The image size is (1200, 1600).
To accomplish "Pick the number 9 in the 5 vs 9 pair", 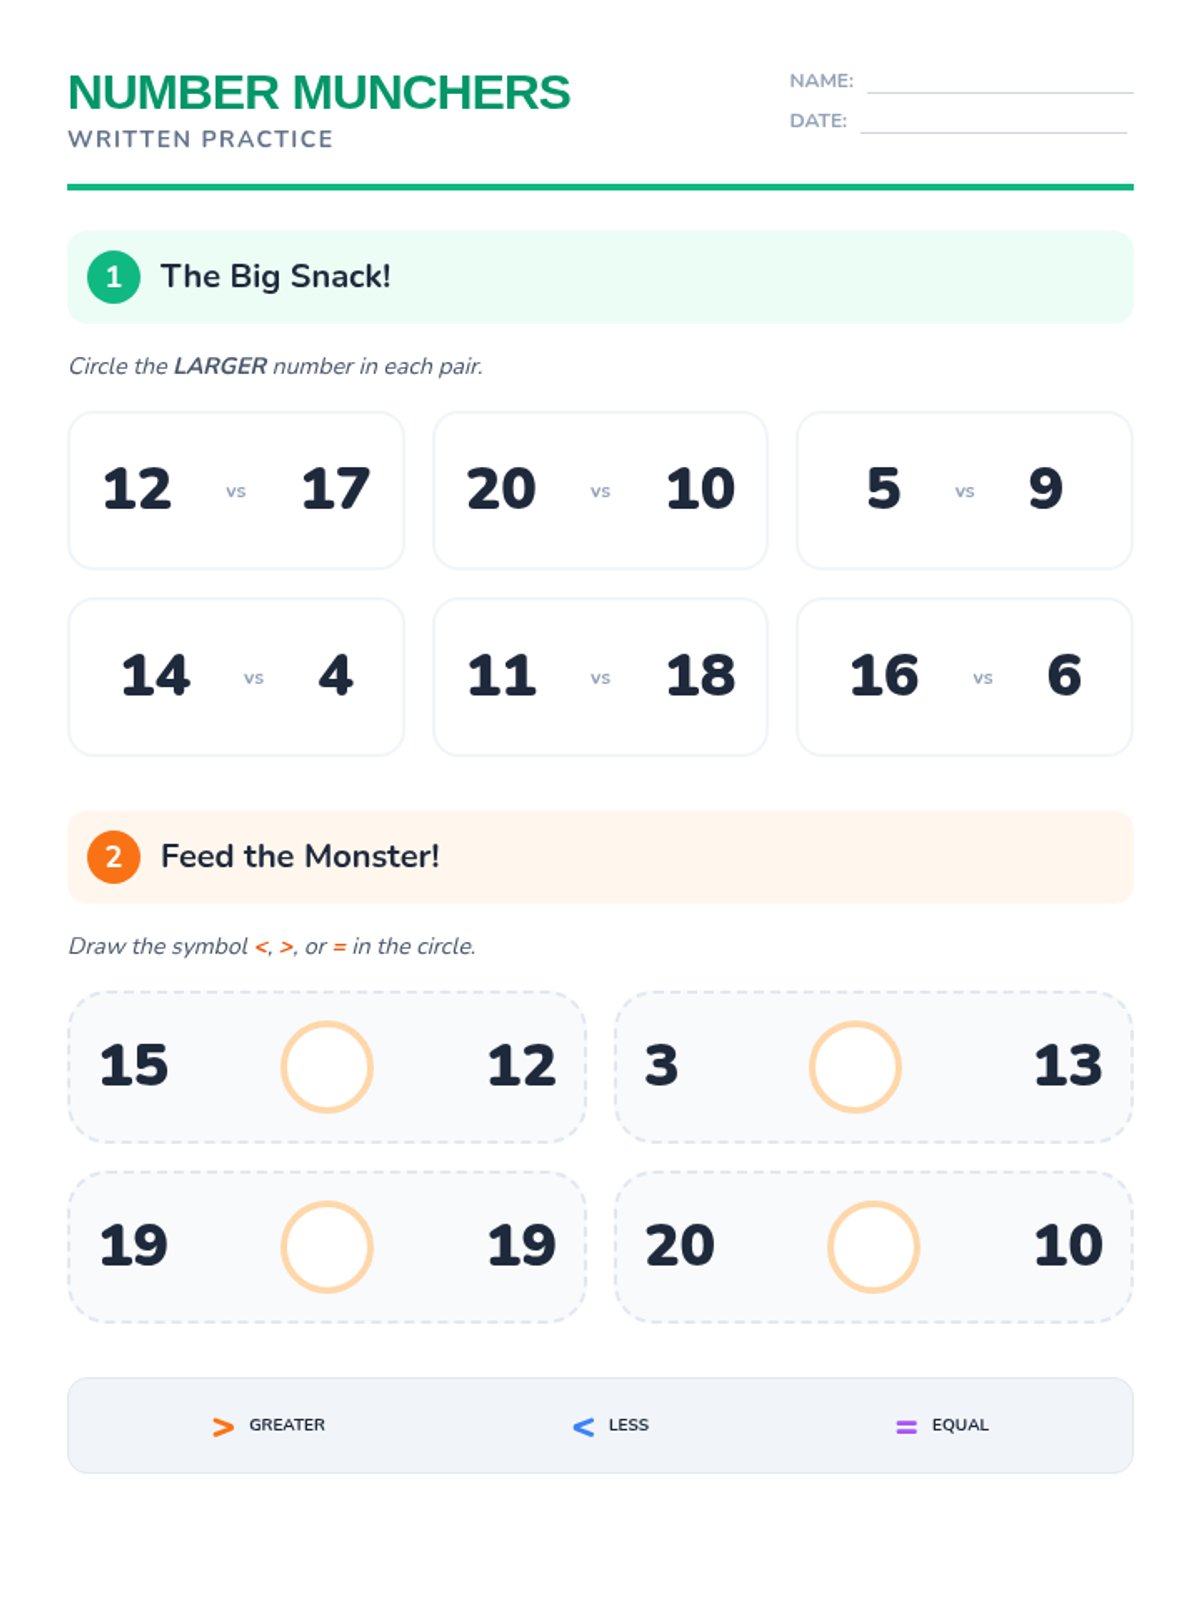I will tap(1045, 489).
